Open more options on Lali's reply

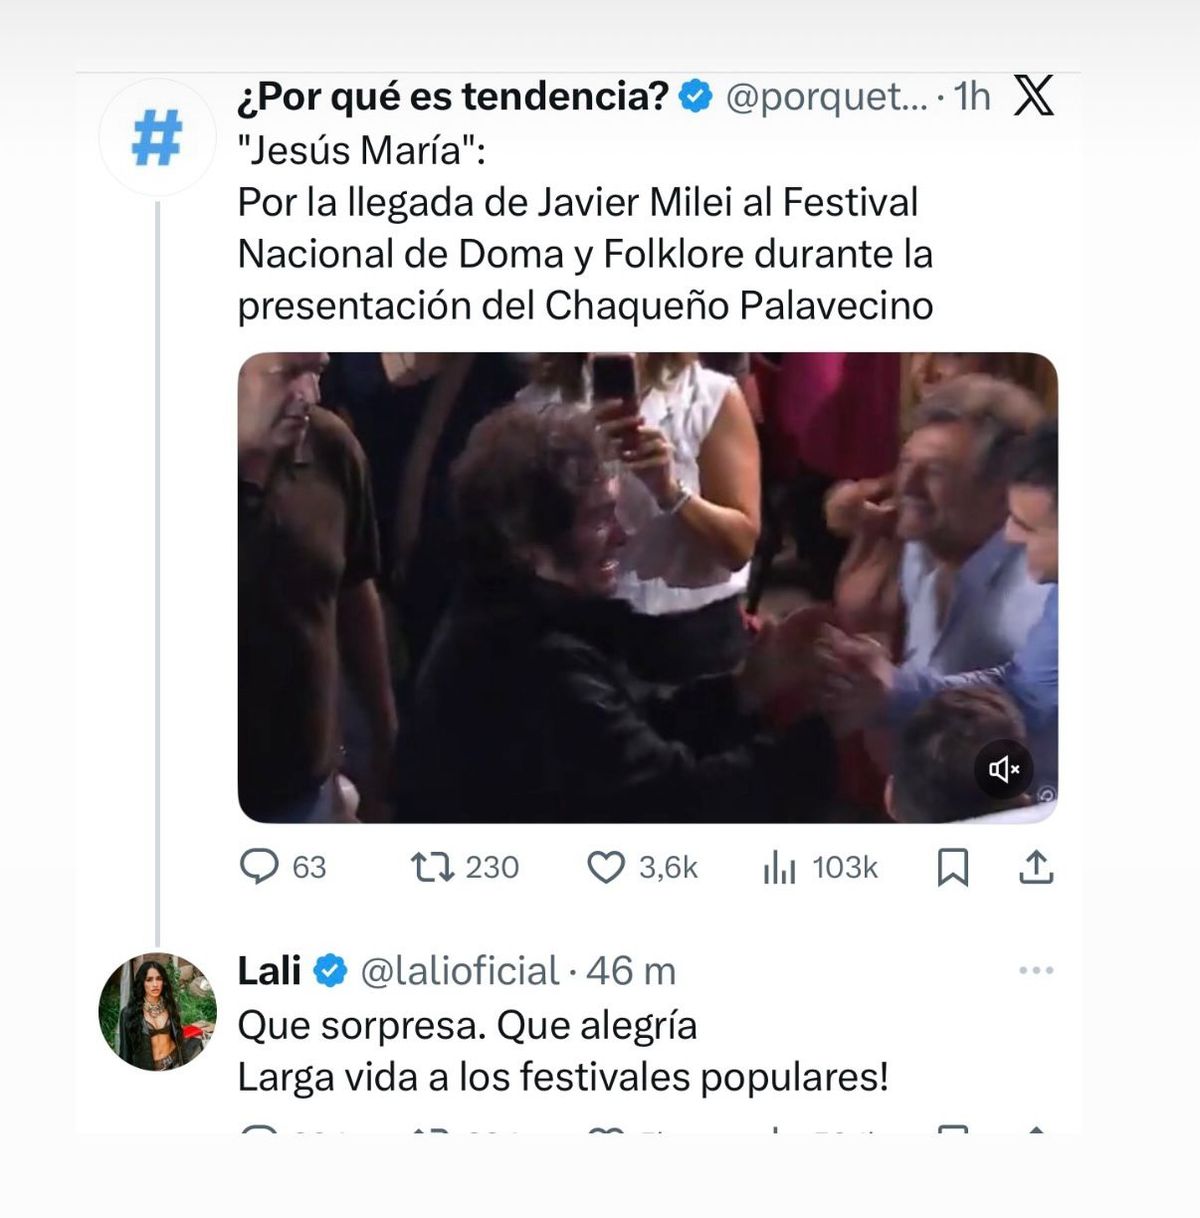pos(1036,970)
